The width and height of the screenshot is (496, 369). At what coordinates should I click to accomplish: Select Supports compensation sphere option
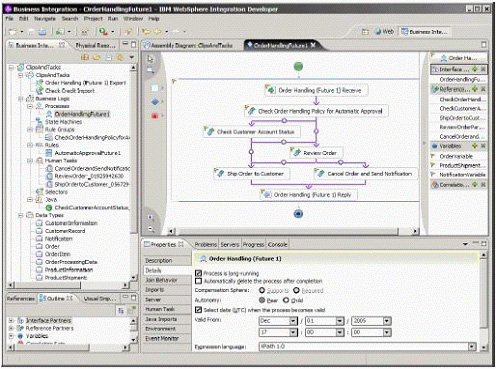262,290
